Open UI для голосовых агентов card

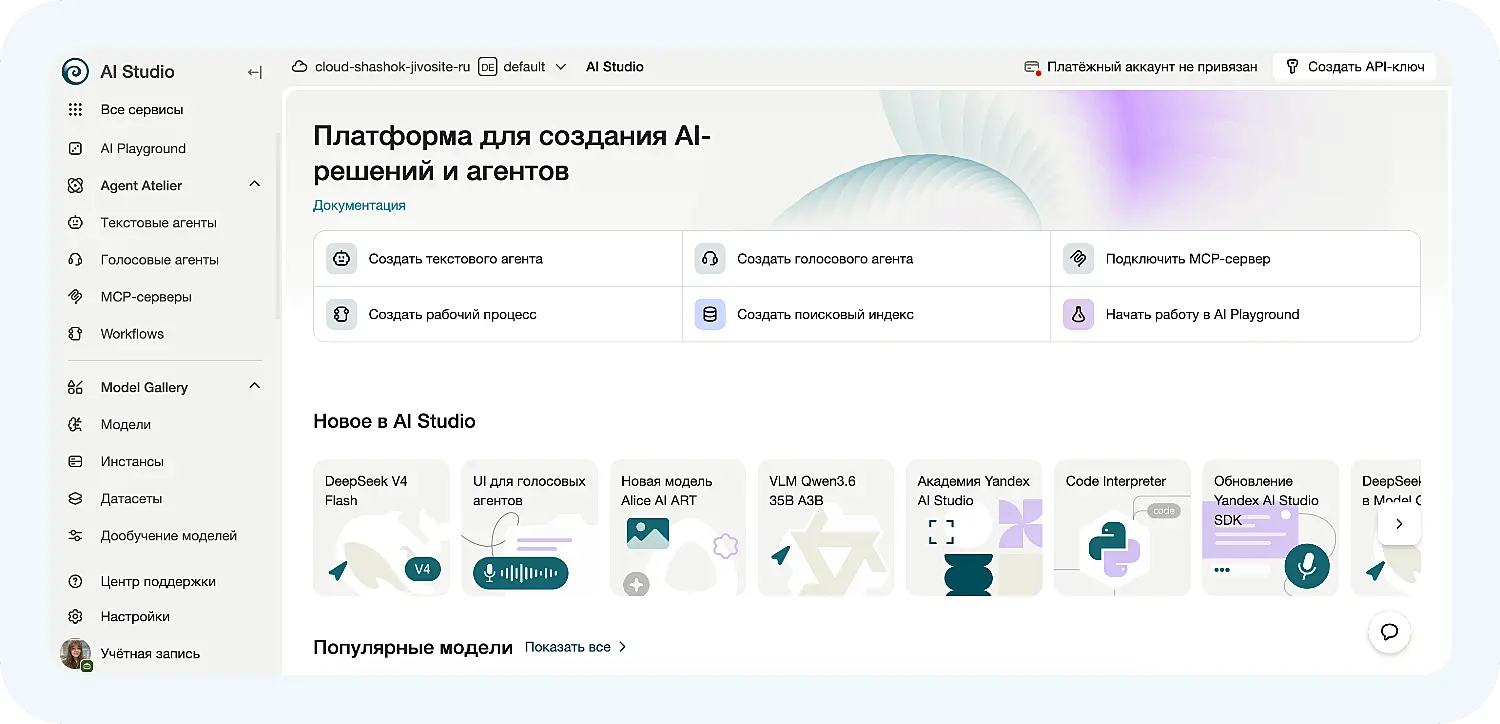(x=529, y=528)
